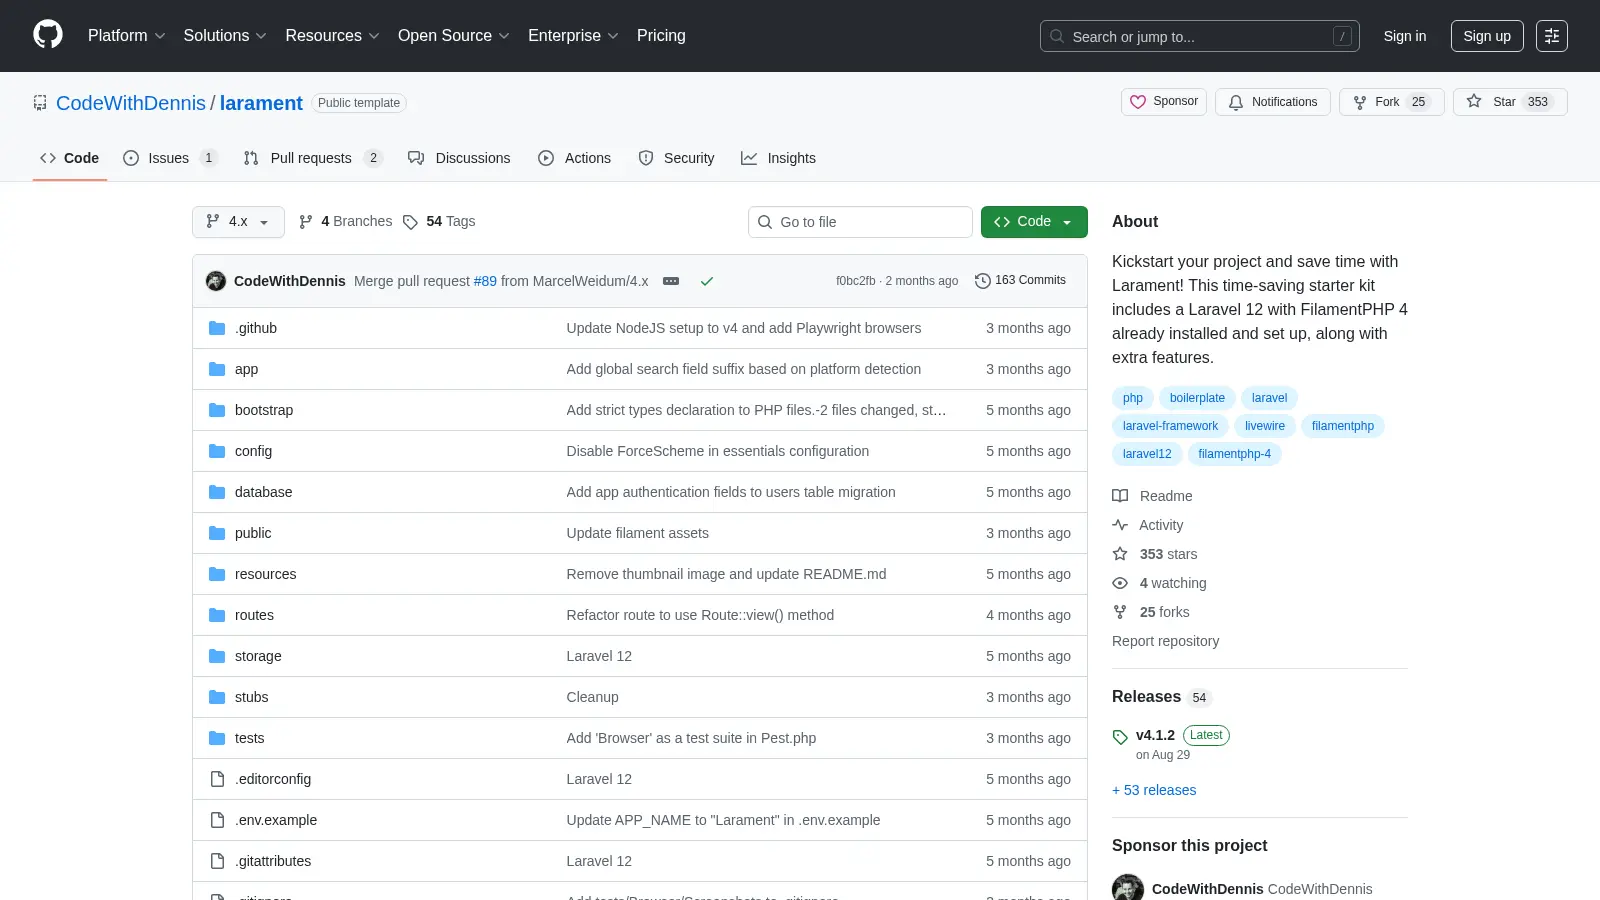View 4 Branches
This screenshot has width=1600, height=900.
pyautogui.click(x=346, y=222)
